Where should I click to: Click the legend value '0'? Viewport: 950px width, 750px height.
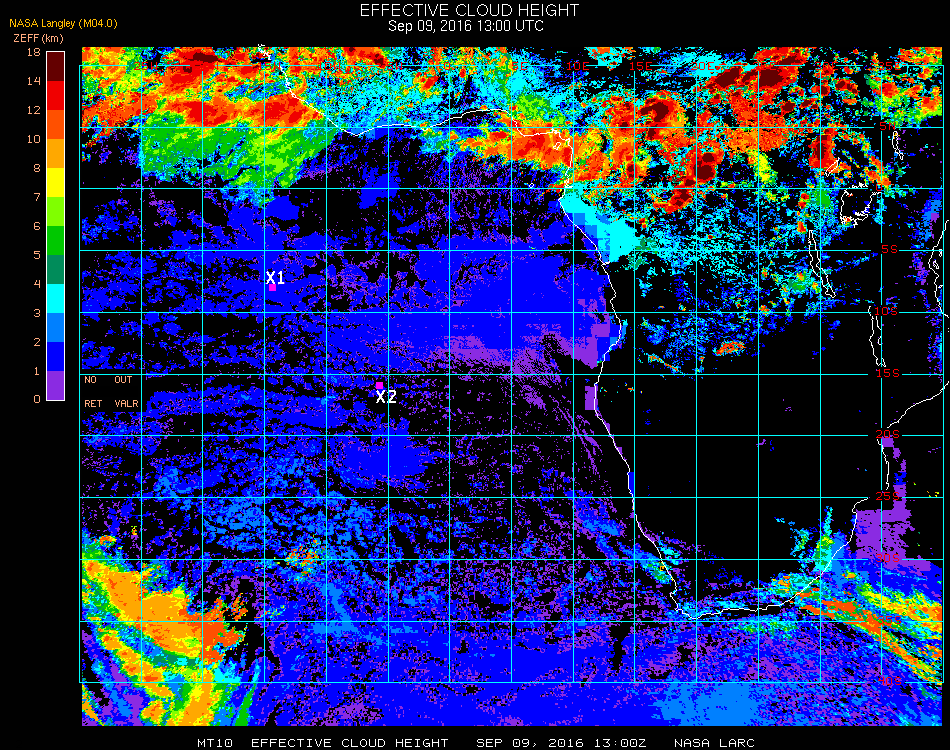(37, 399)
